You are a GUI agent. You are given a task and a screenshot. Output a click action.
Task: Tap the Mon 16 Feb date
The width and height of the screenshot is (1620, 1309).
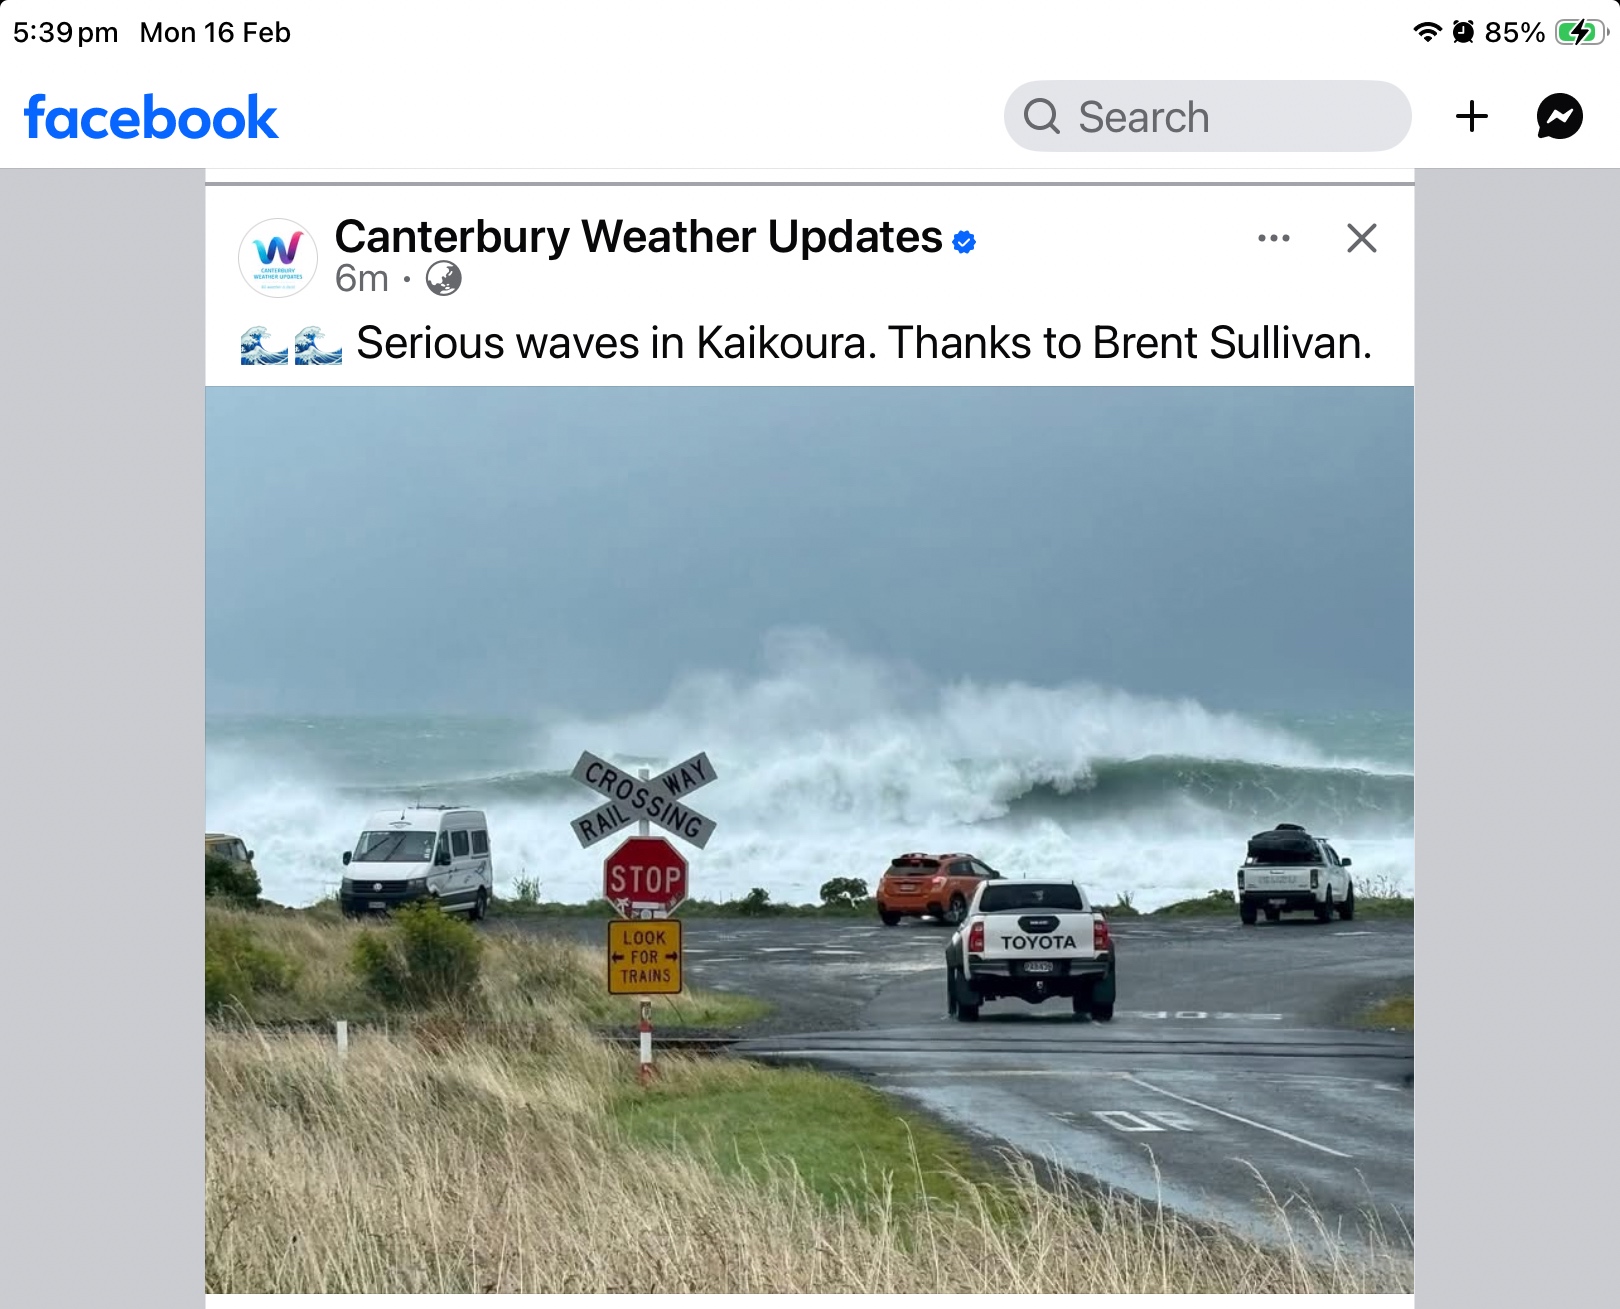click(x=215, y=33)
